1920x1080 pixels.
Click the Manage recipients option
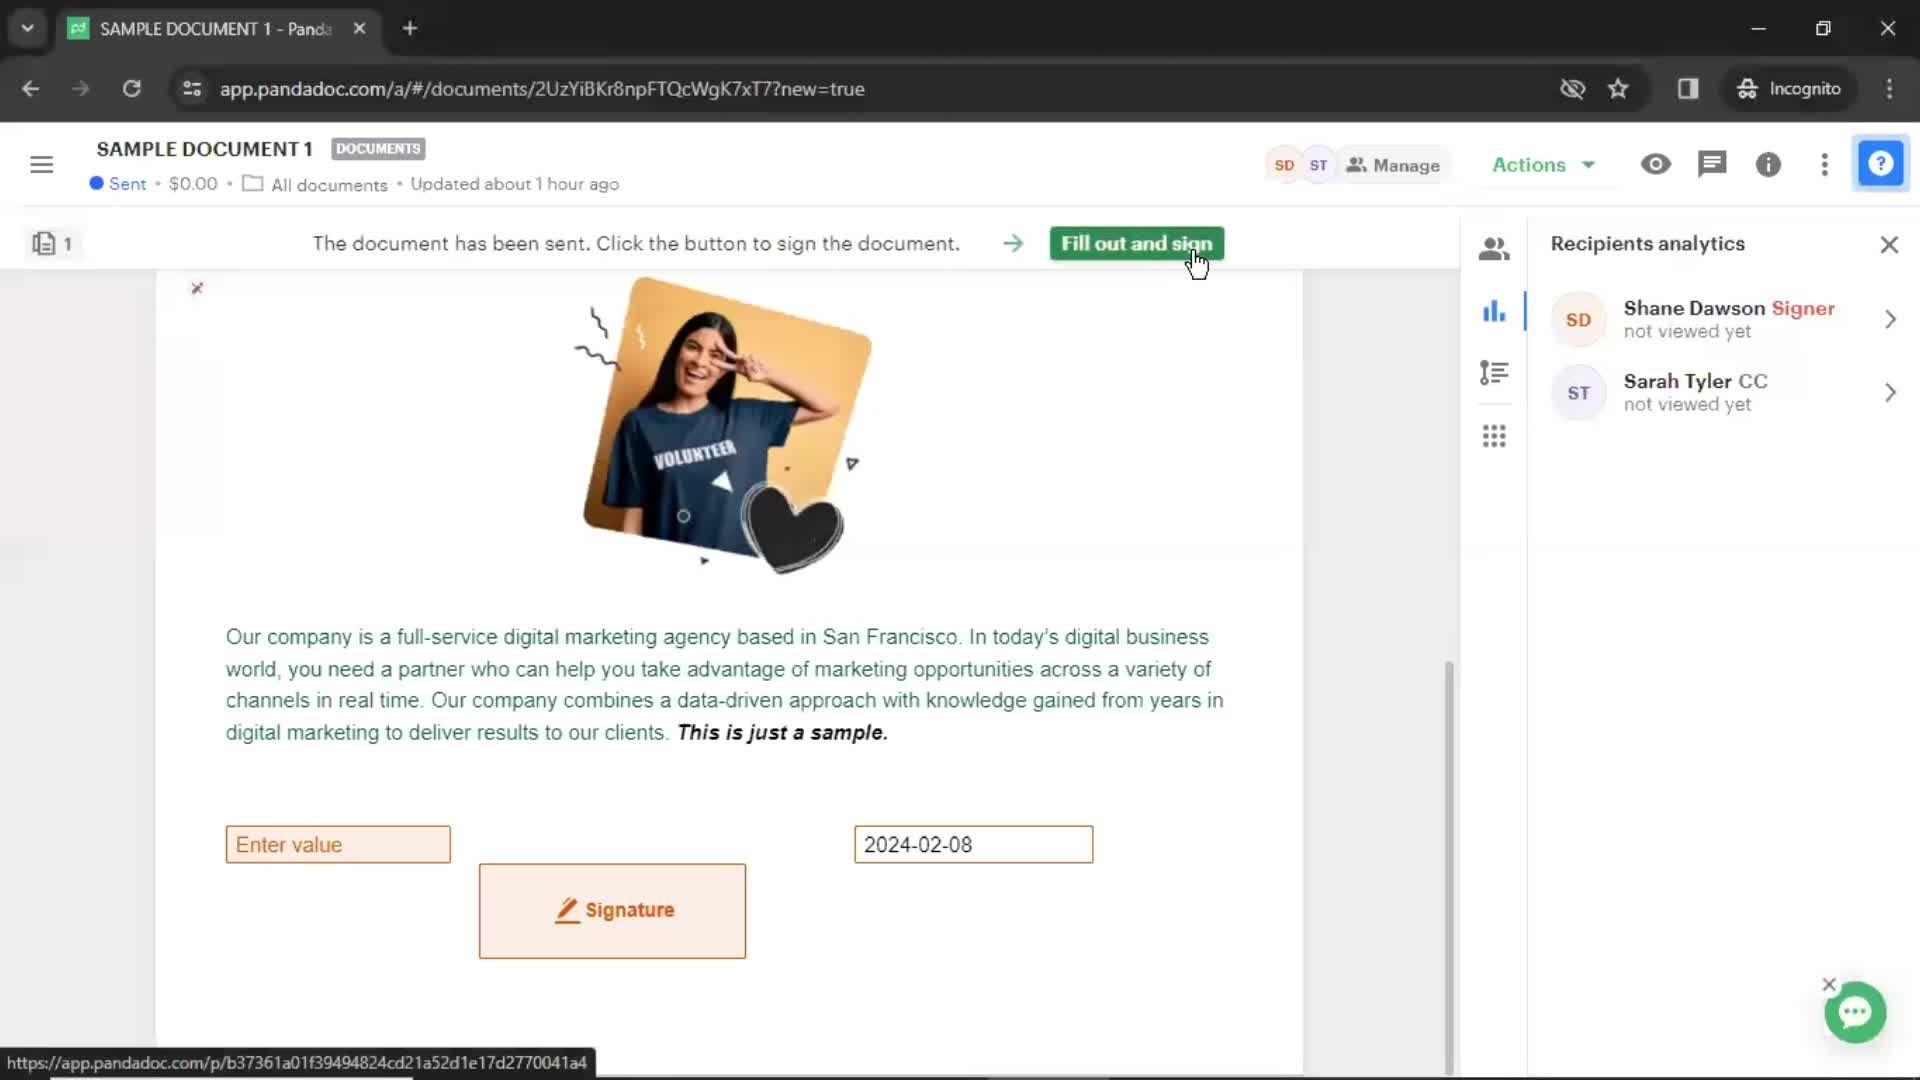[1393, 165]
